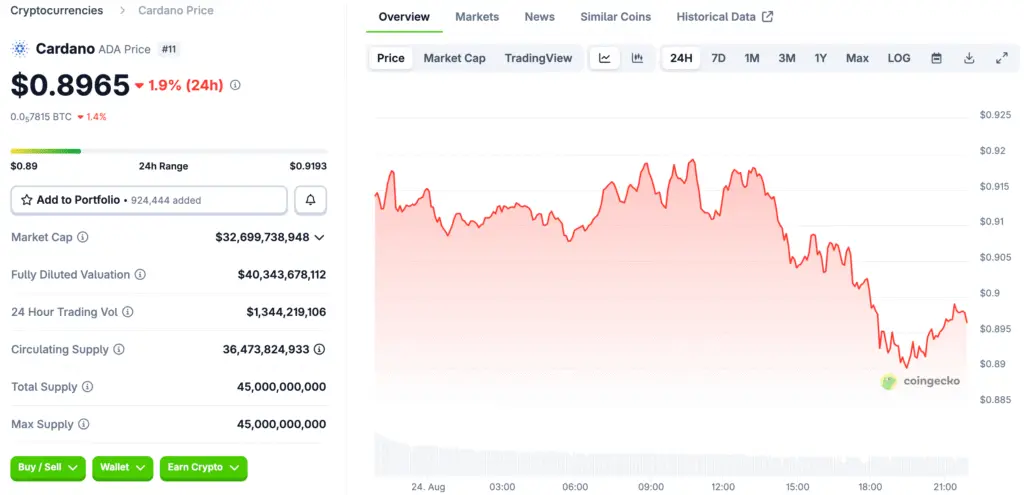
Task: Open 24 Hour Trading Vol info icon
Action: 128,312
